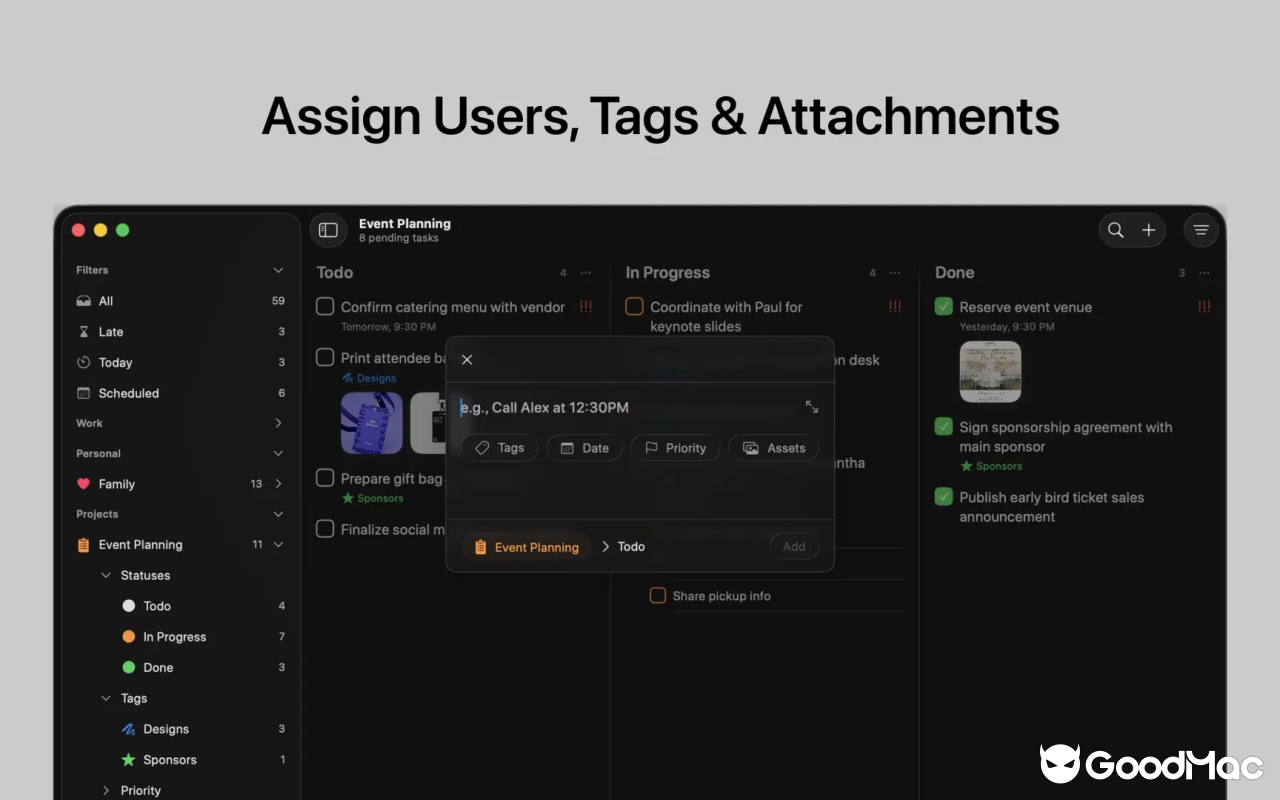
Task: Show Late tasks filter
Action: (180, 332)
